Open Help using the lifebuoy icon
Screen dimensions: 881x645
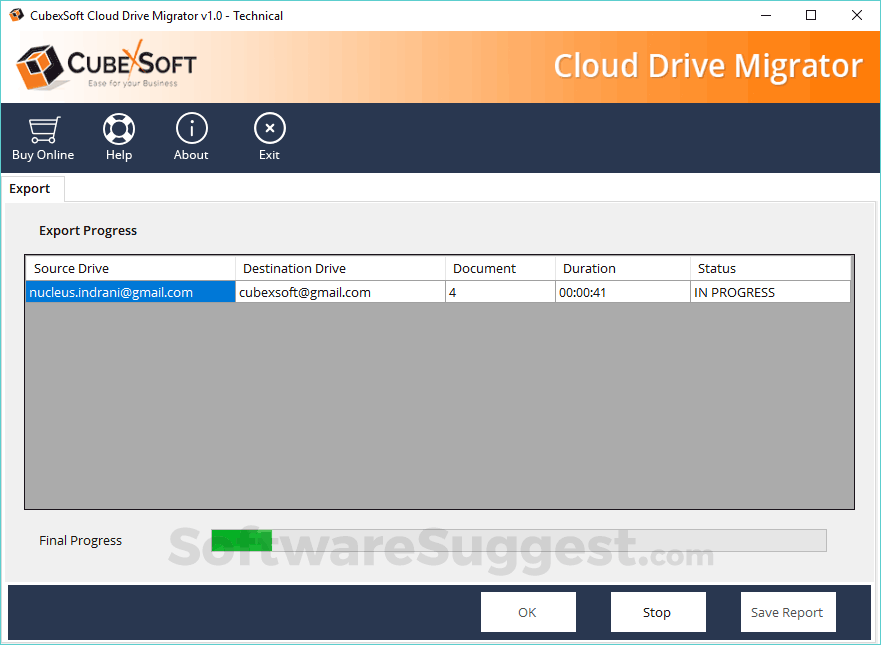coord(118,128)
